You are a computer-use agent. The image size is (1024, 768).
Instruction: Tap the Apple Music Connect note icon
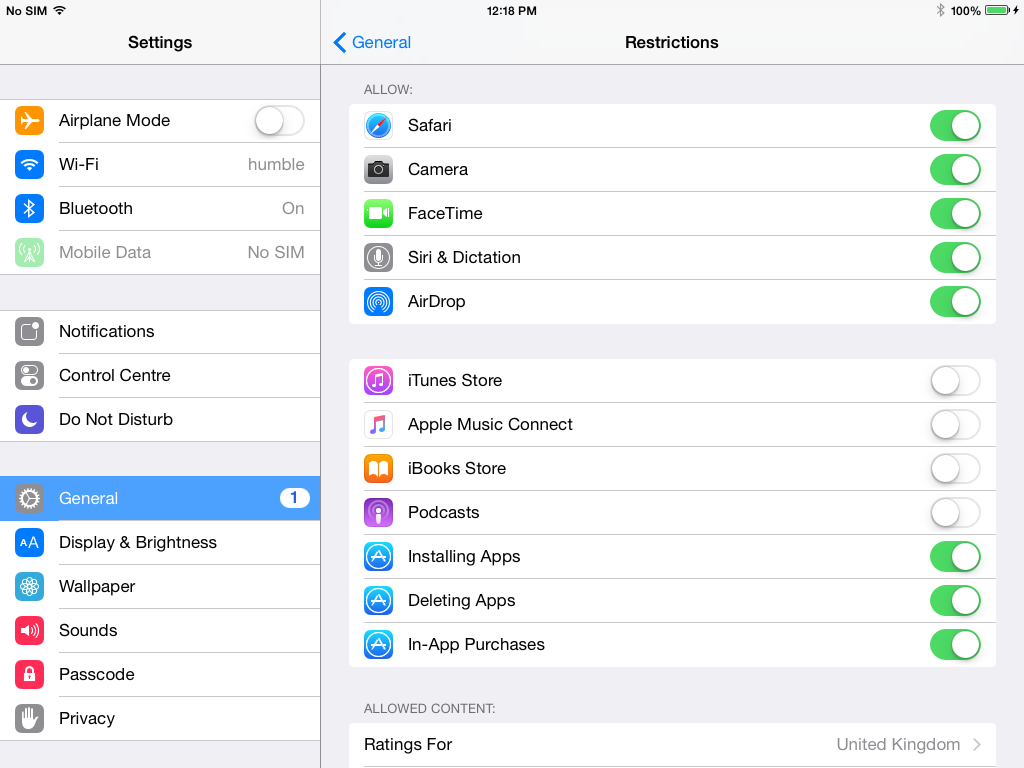pos(378,424)
